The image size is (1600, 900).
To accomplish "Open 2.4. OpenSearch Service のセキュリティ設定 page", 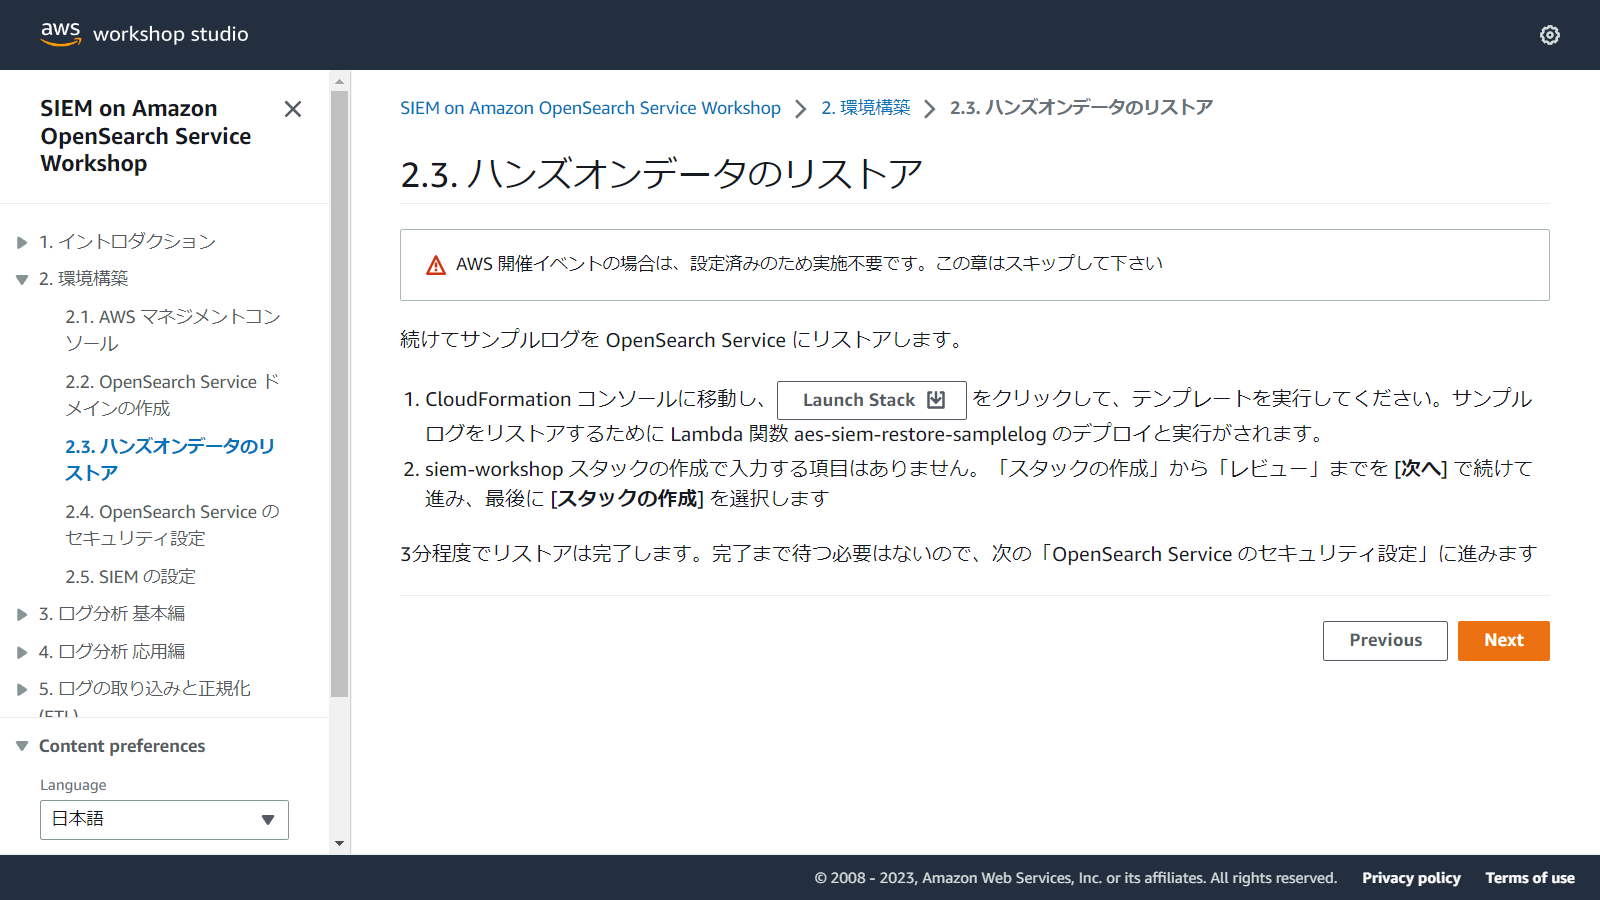I will (x=172, y=525).
